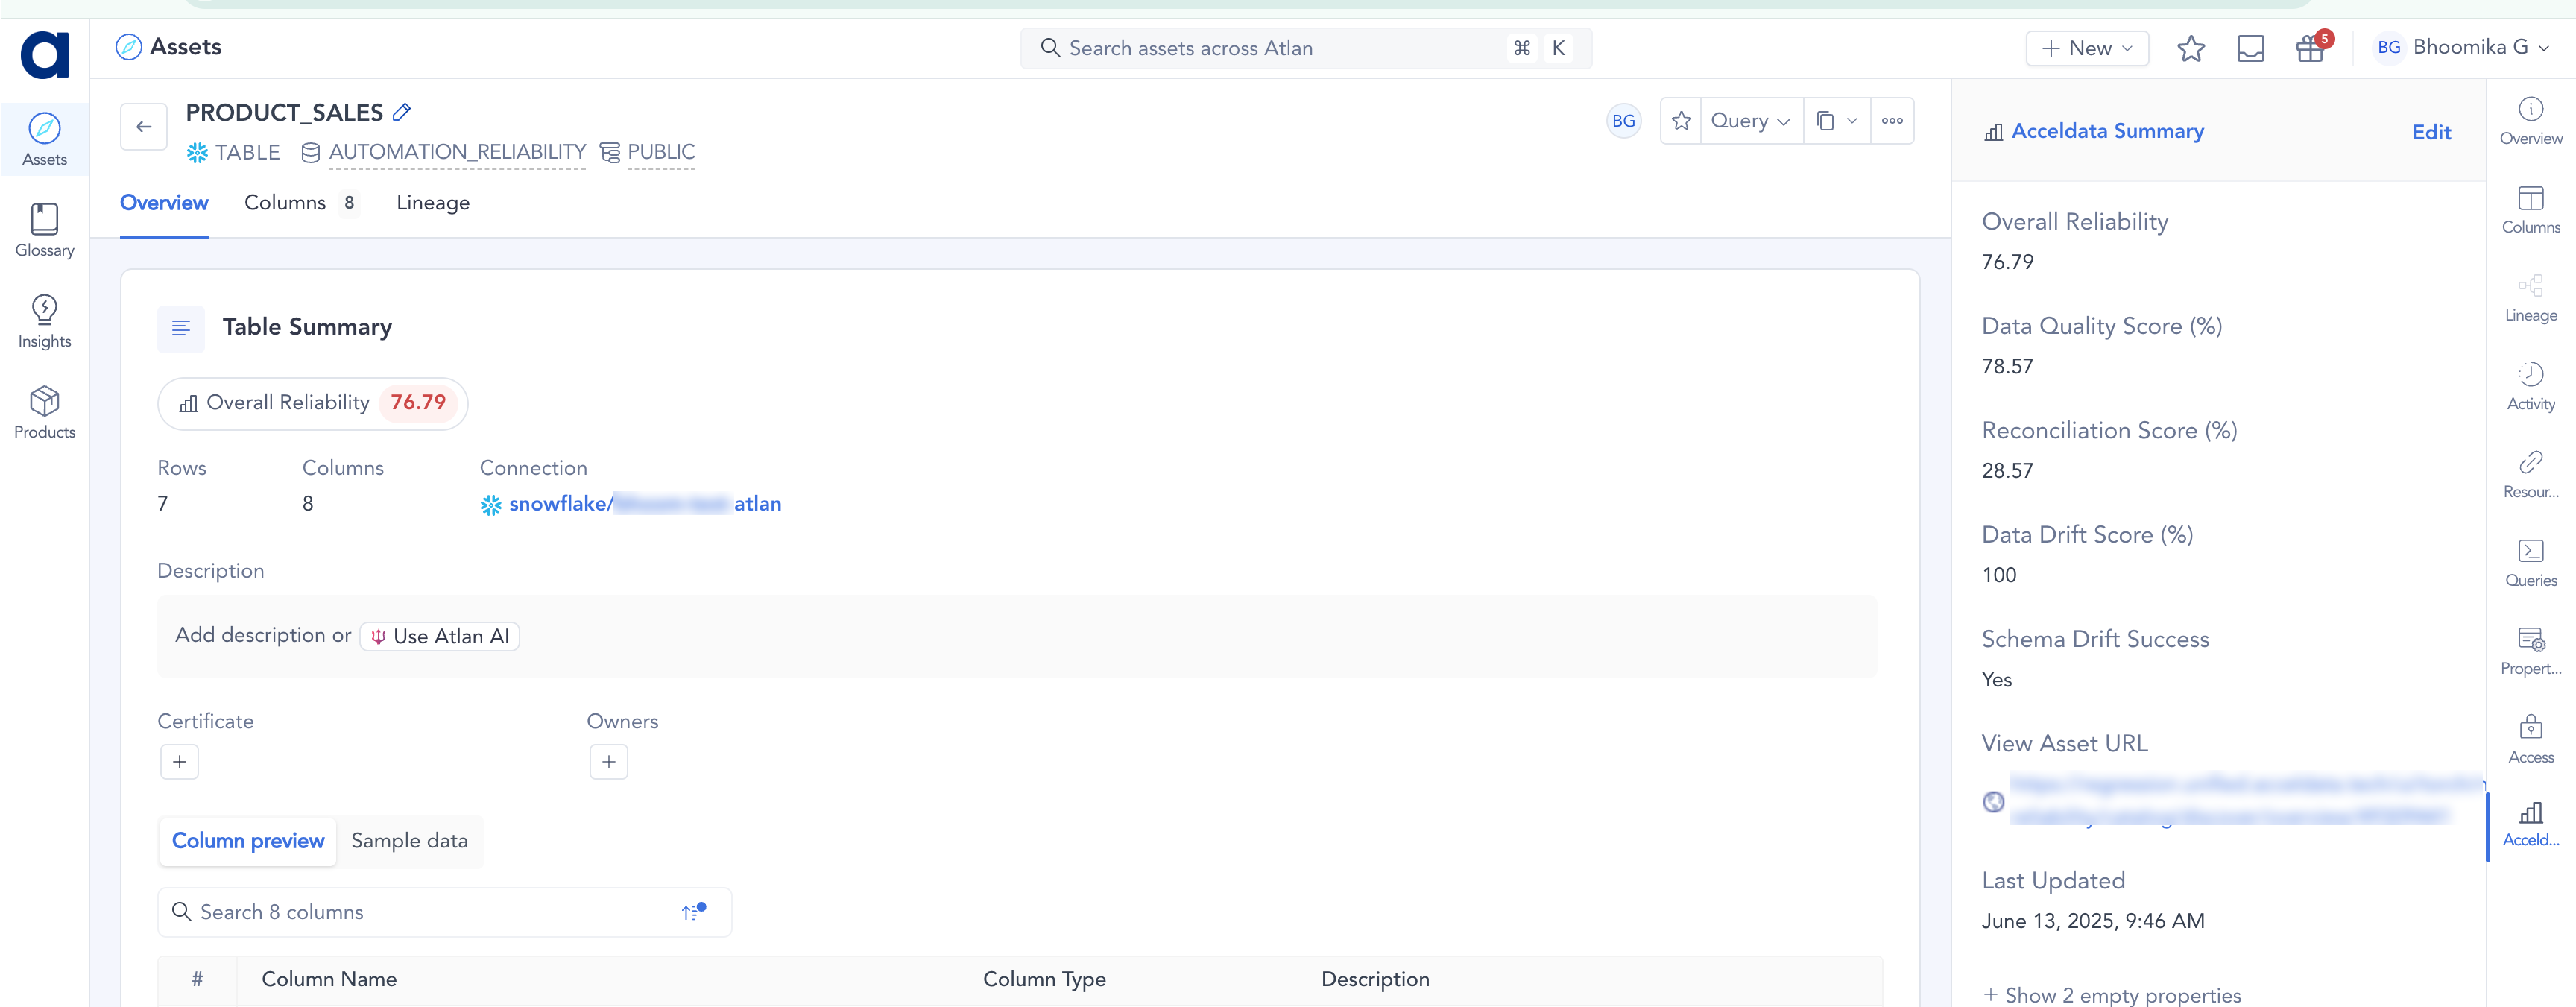Click the Overall Reliability 76.79 badge

312,403
